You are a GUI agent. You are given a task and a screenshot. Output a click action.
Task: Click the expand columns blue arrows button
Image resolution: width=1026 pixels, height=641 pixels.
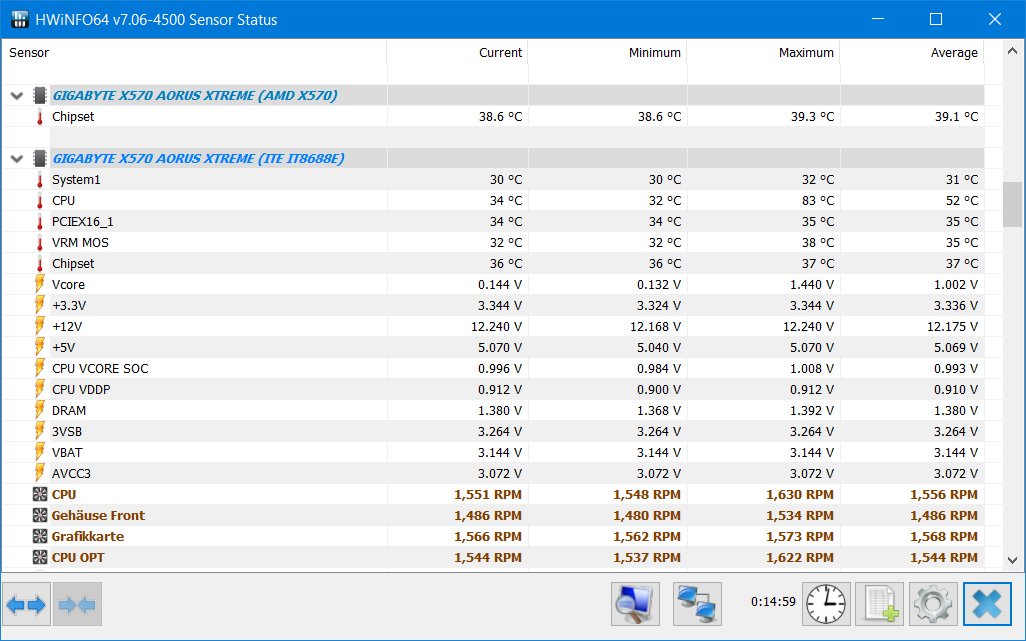click(x=27, y=604)
